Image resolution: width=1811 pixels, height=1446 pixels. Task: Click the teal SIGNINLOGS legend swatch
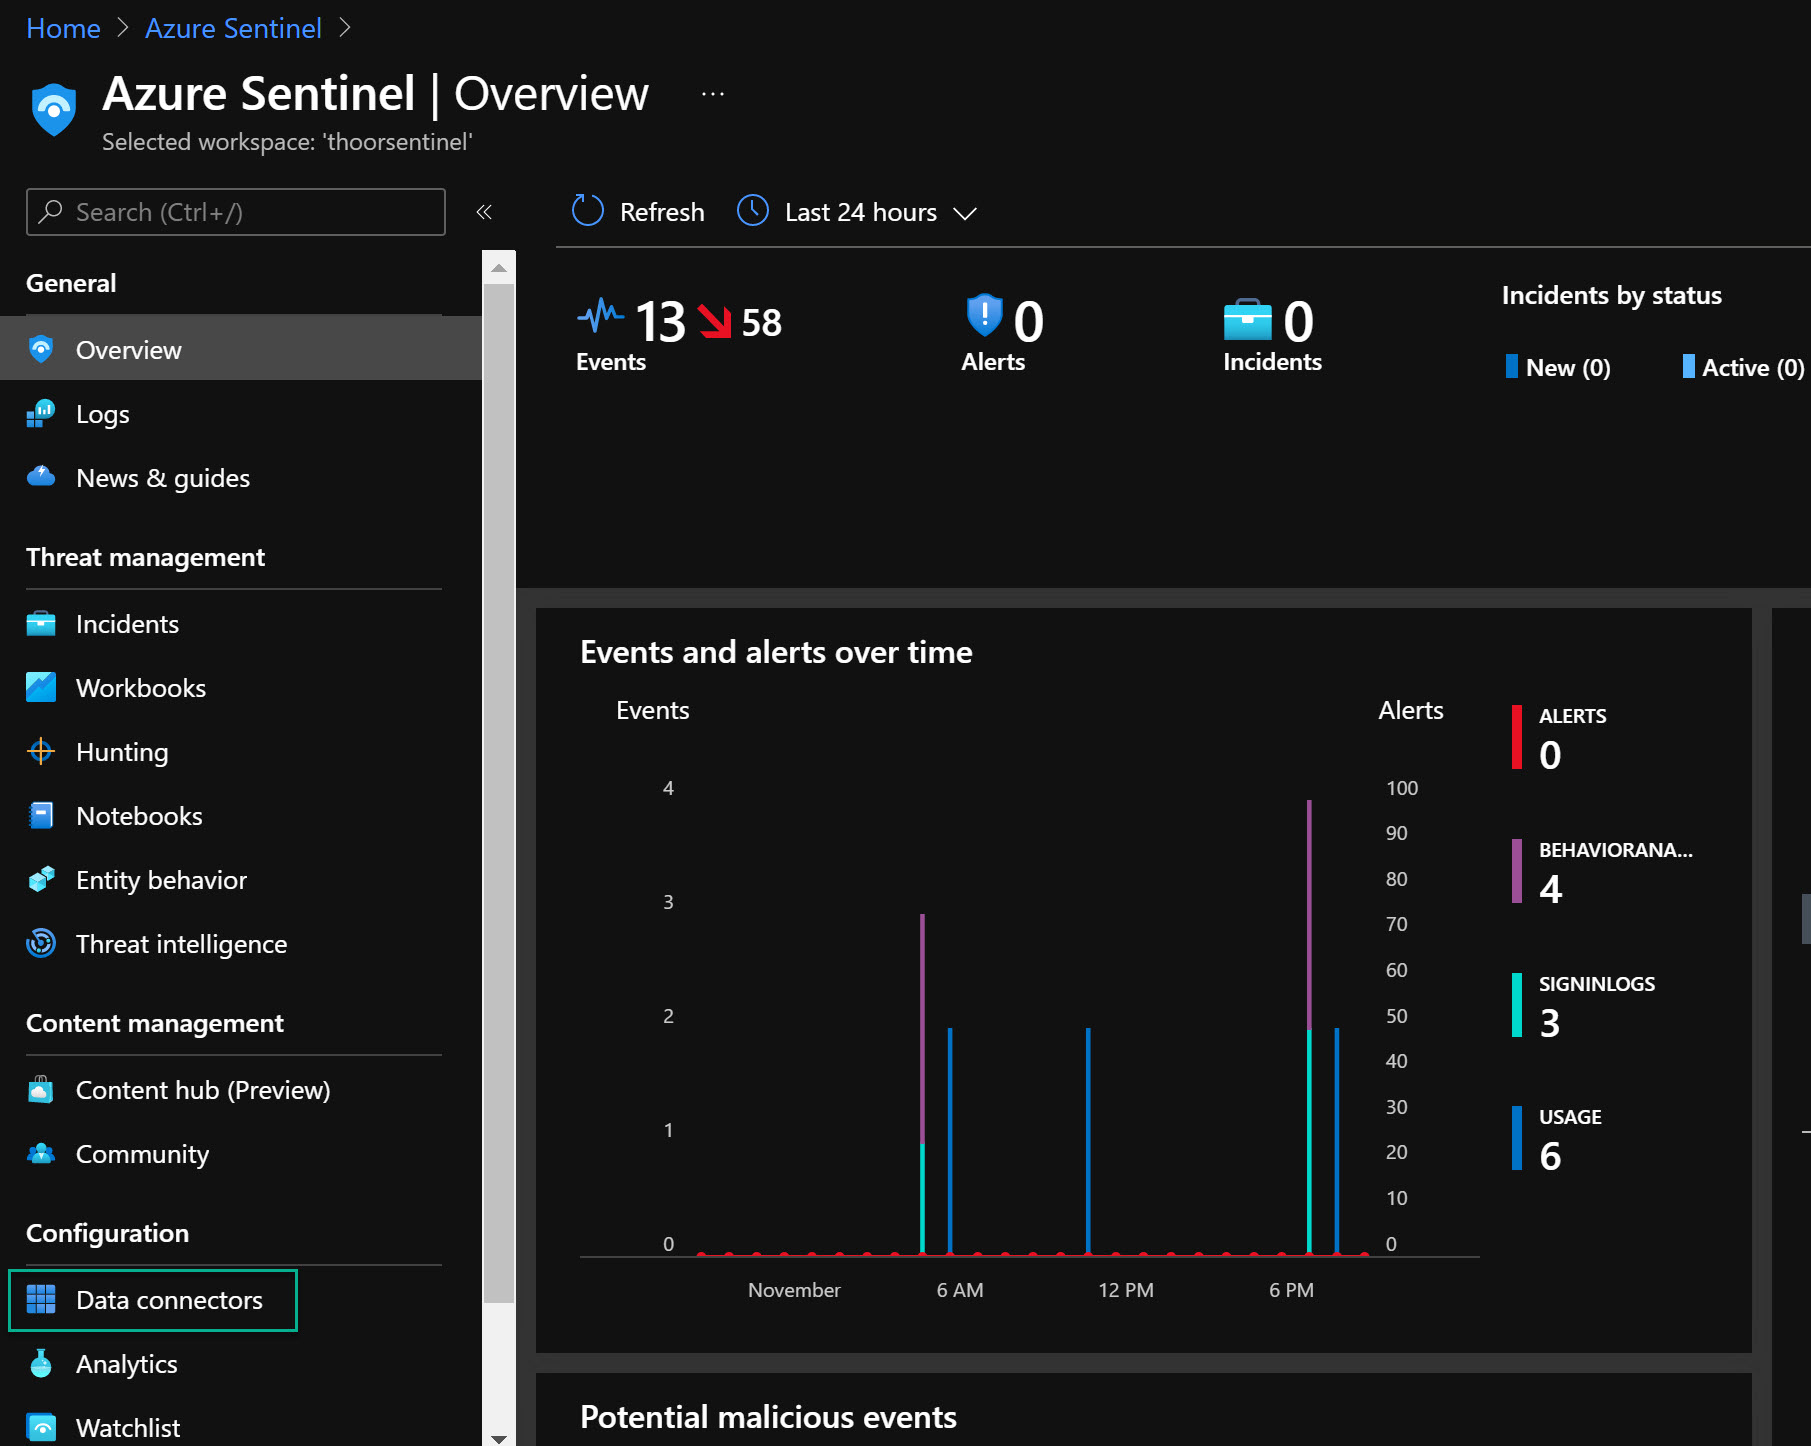[x=1517, y=1005]
